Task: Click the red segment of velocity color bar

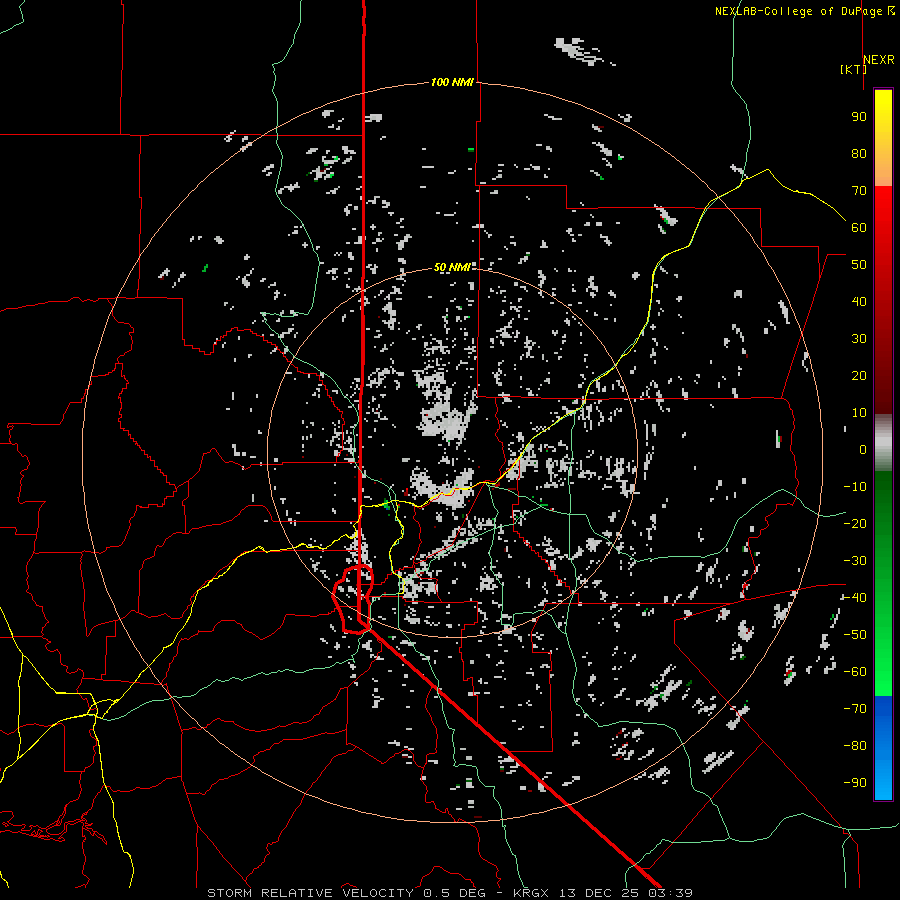Action: (883, 300)
